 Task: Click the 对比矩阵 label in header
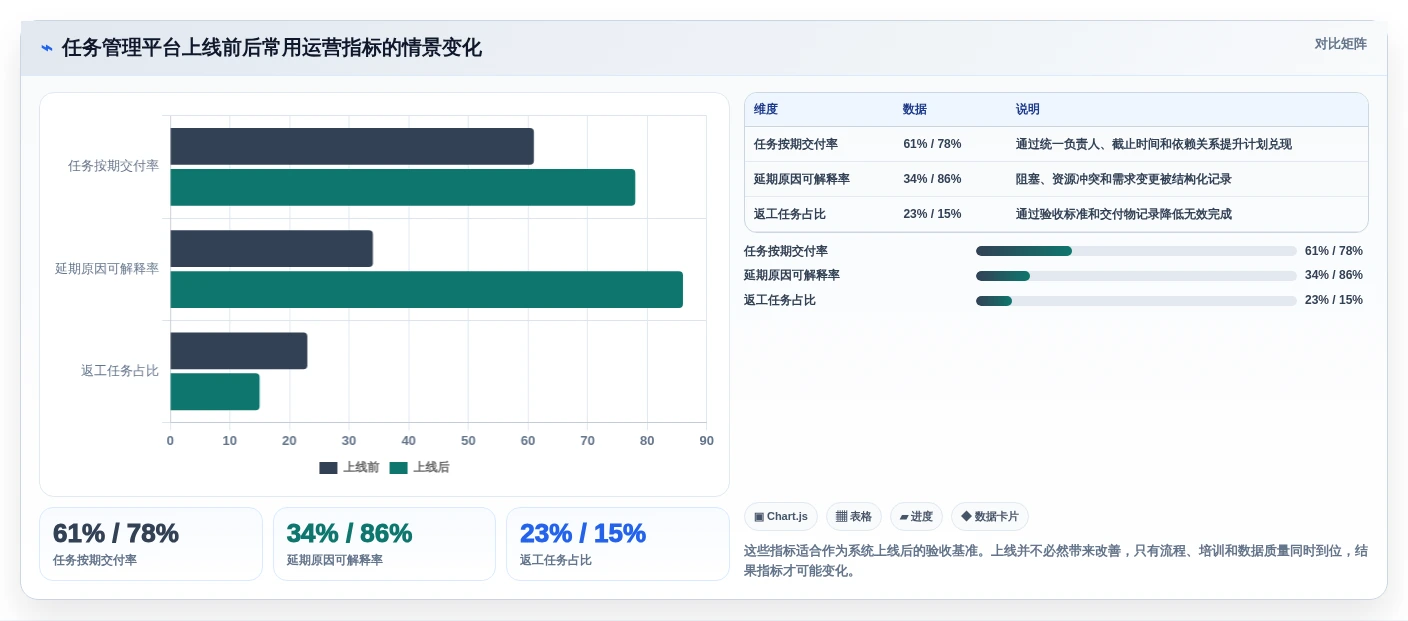pyautogui.click(x=1340, y=44)
